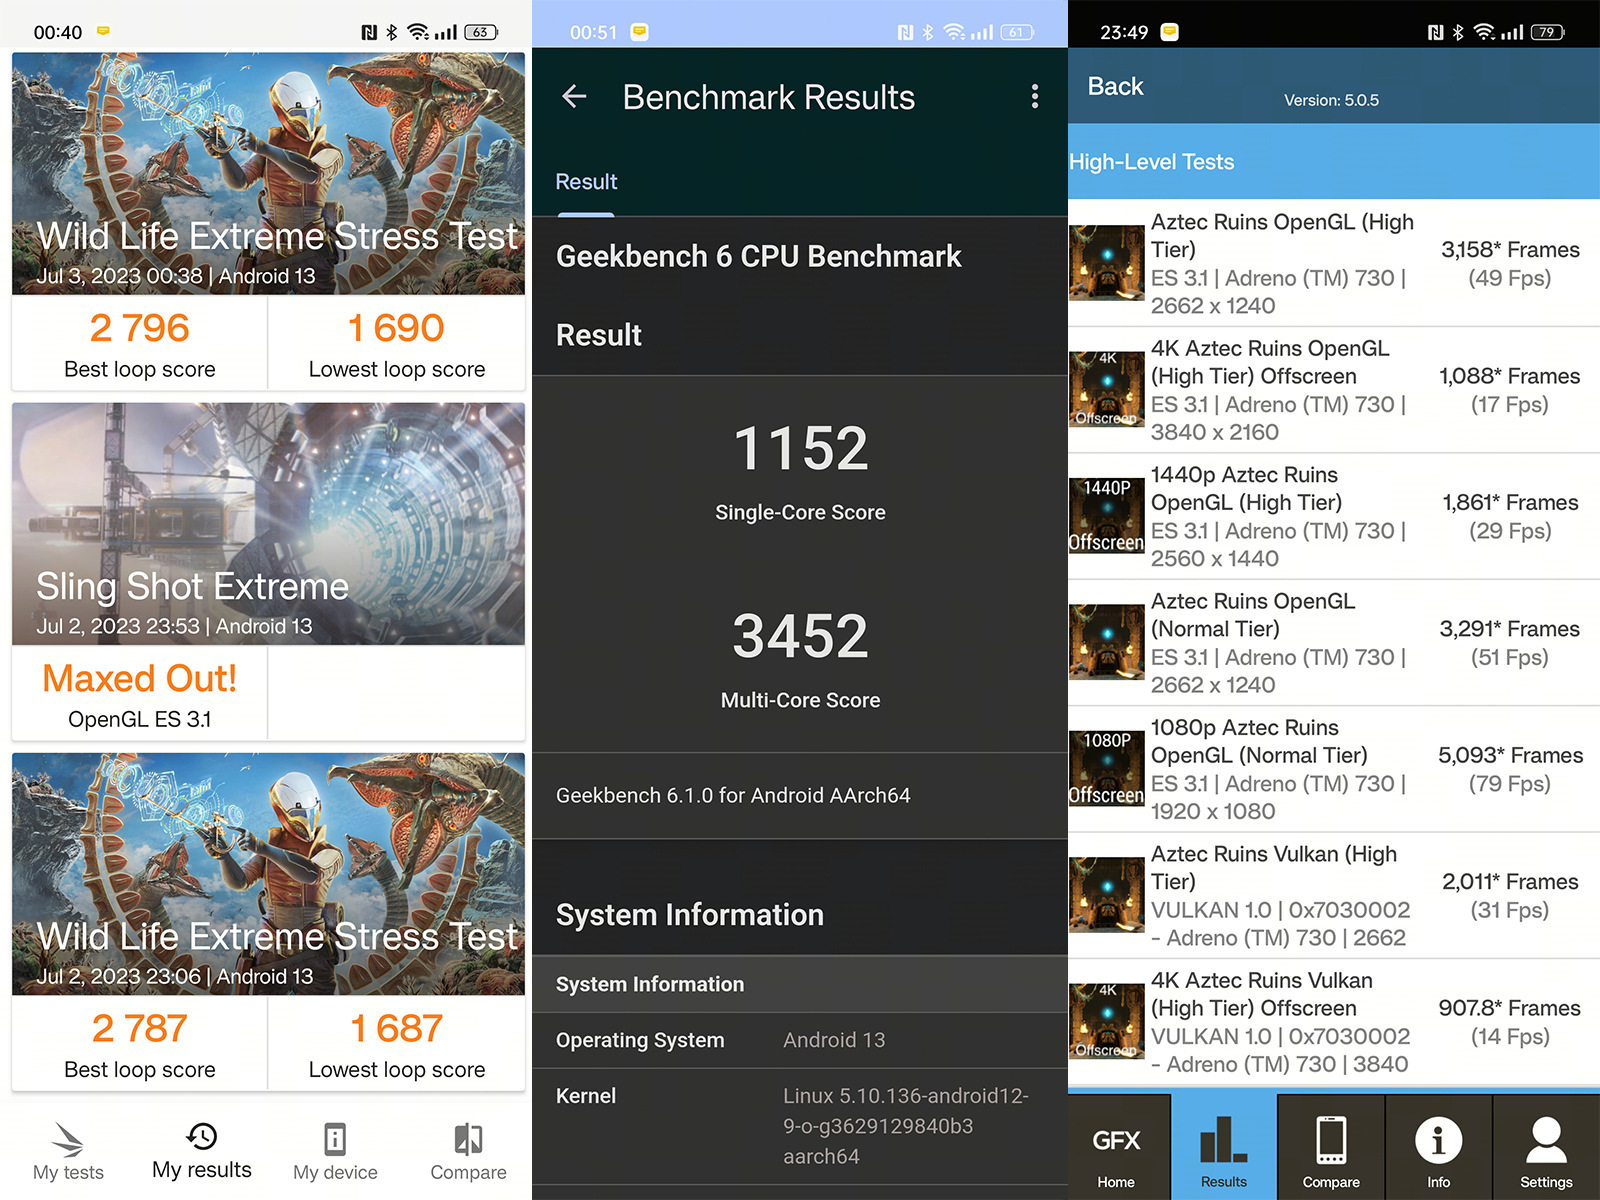Tap Wi-Fi icon in Geekbench status bar
Viewport: 1600px width, 1200px height.
point(954,32)
